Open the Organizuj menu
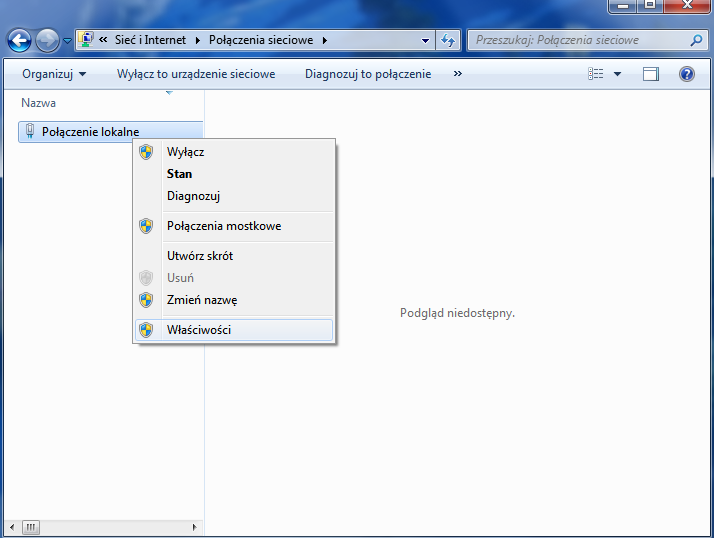Screen dimensions: 714x538 (54, 74)
